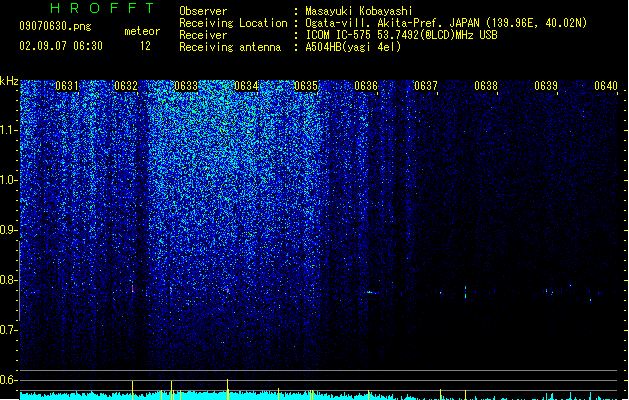Click the 0632 time marker

126,86
